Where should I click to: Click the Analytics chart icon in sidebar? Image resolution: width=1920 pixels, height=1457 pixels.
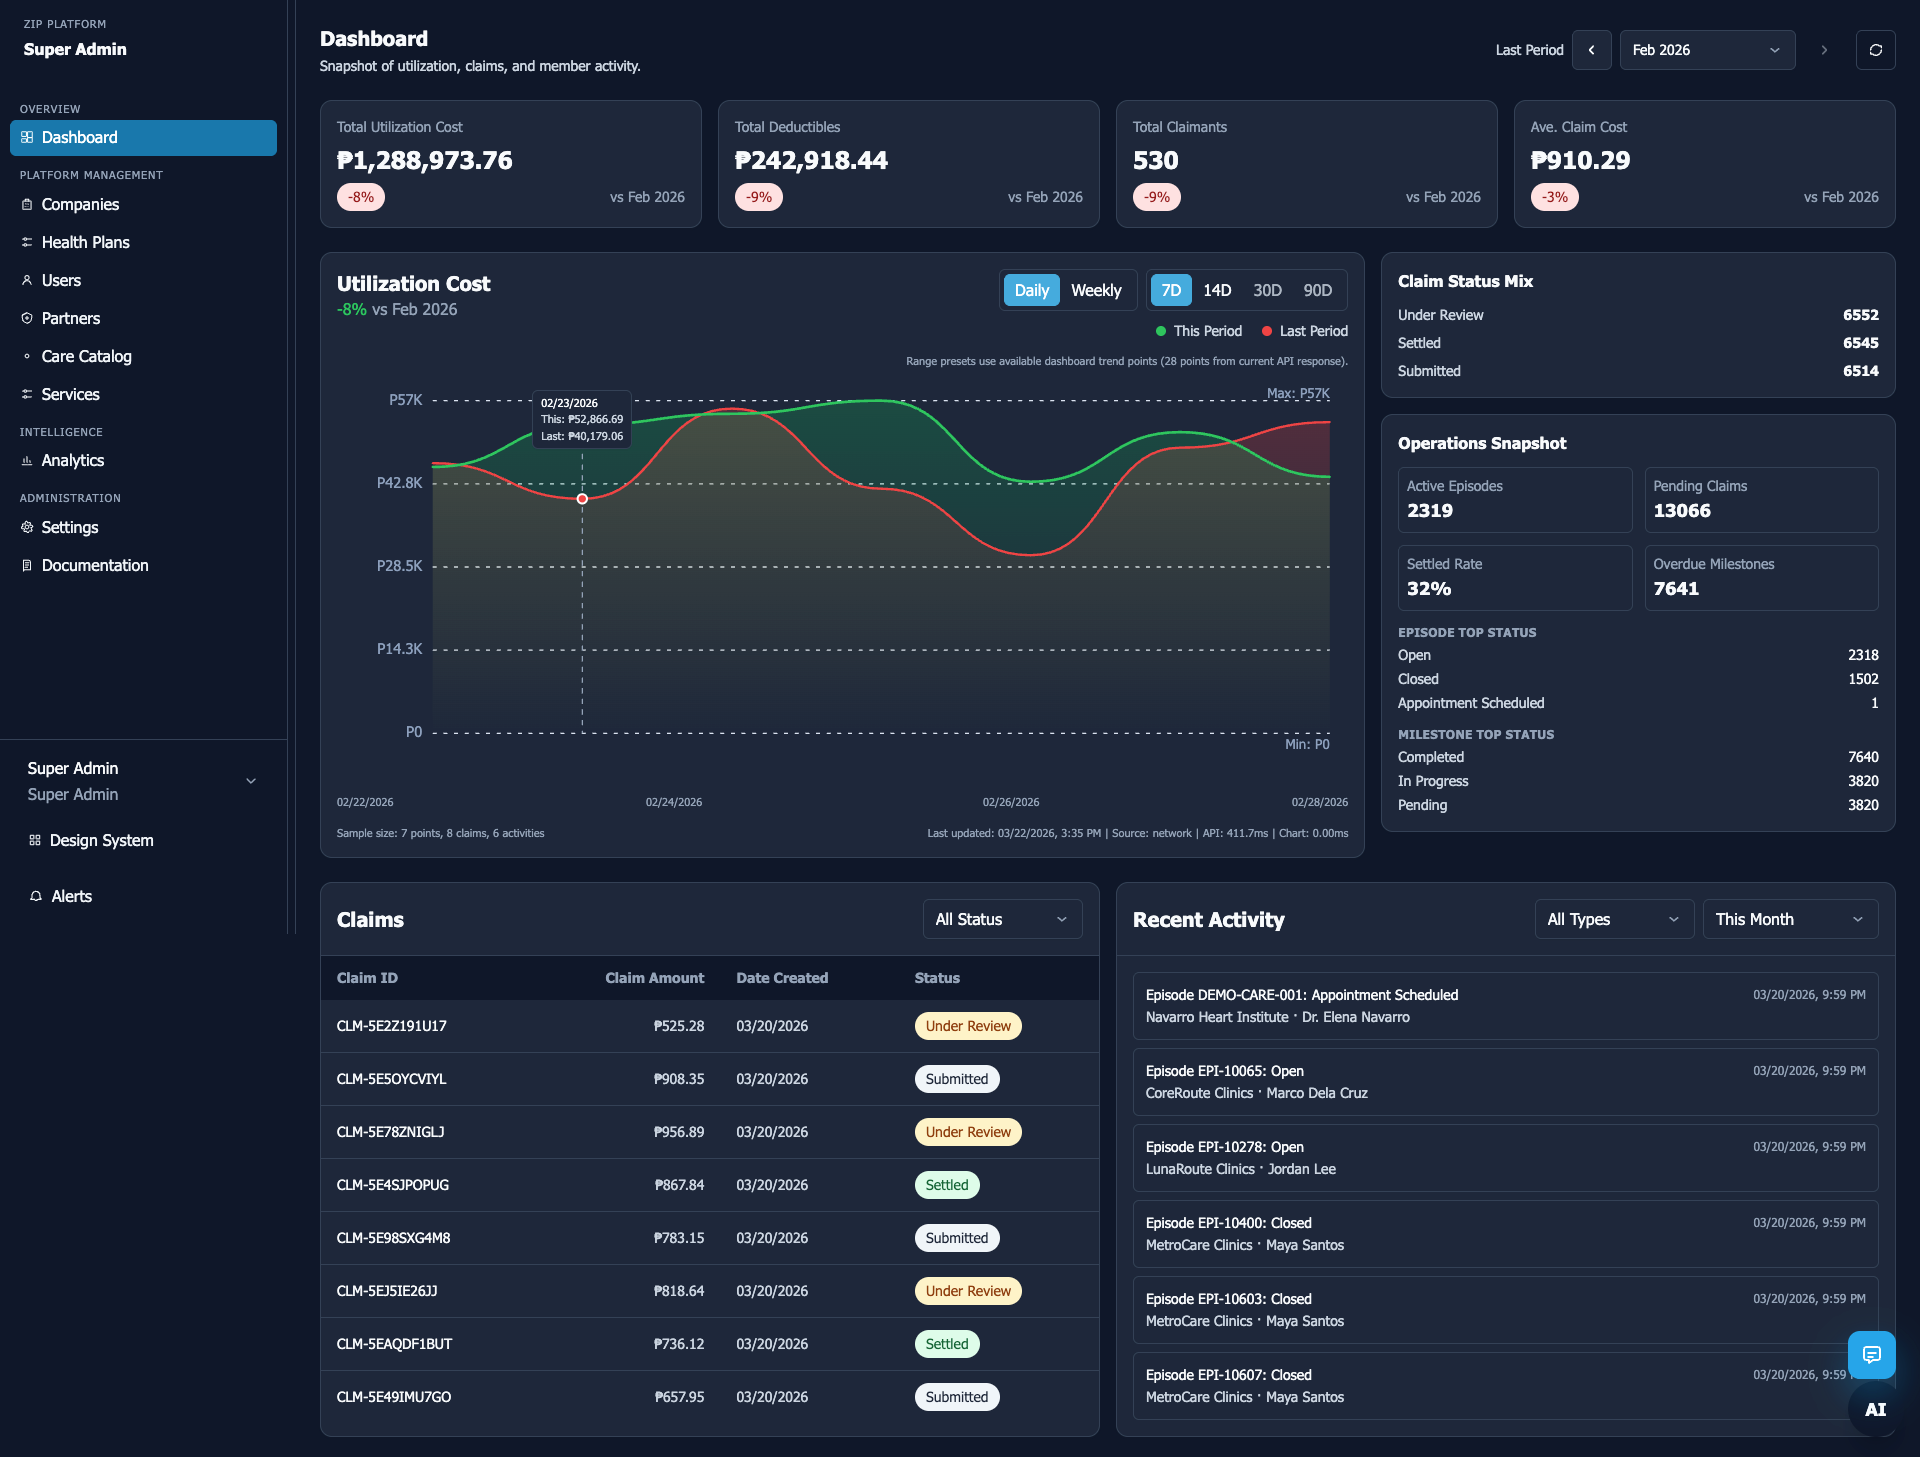point(27,460)
